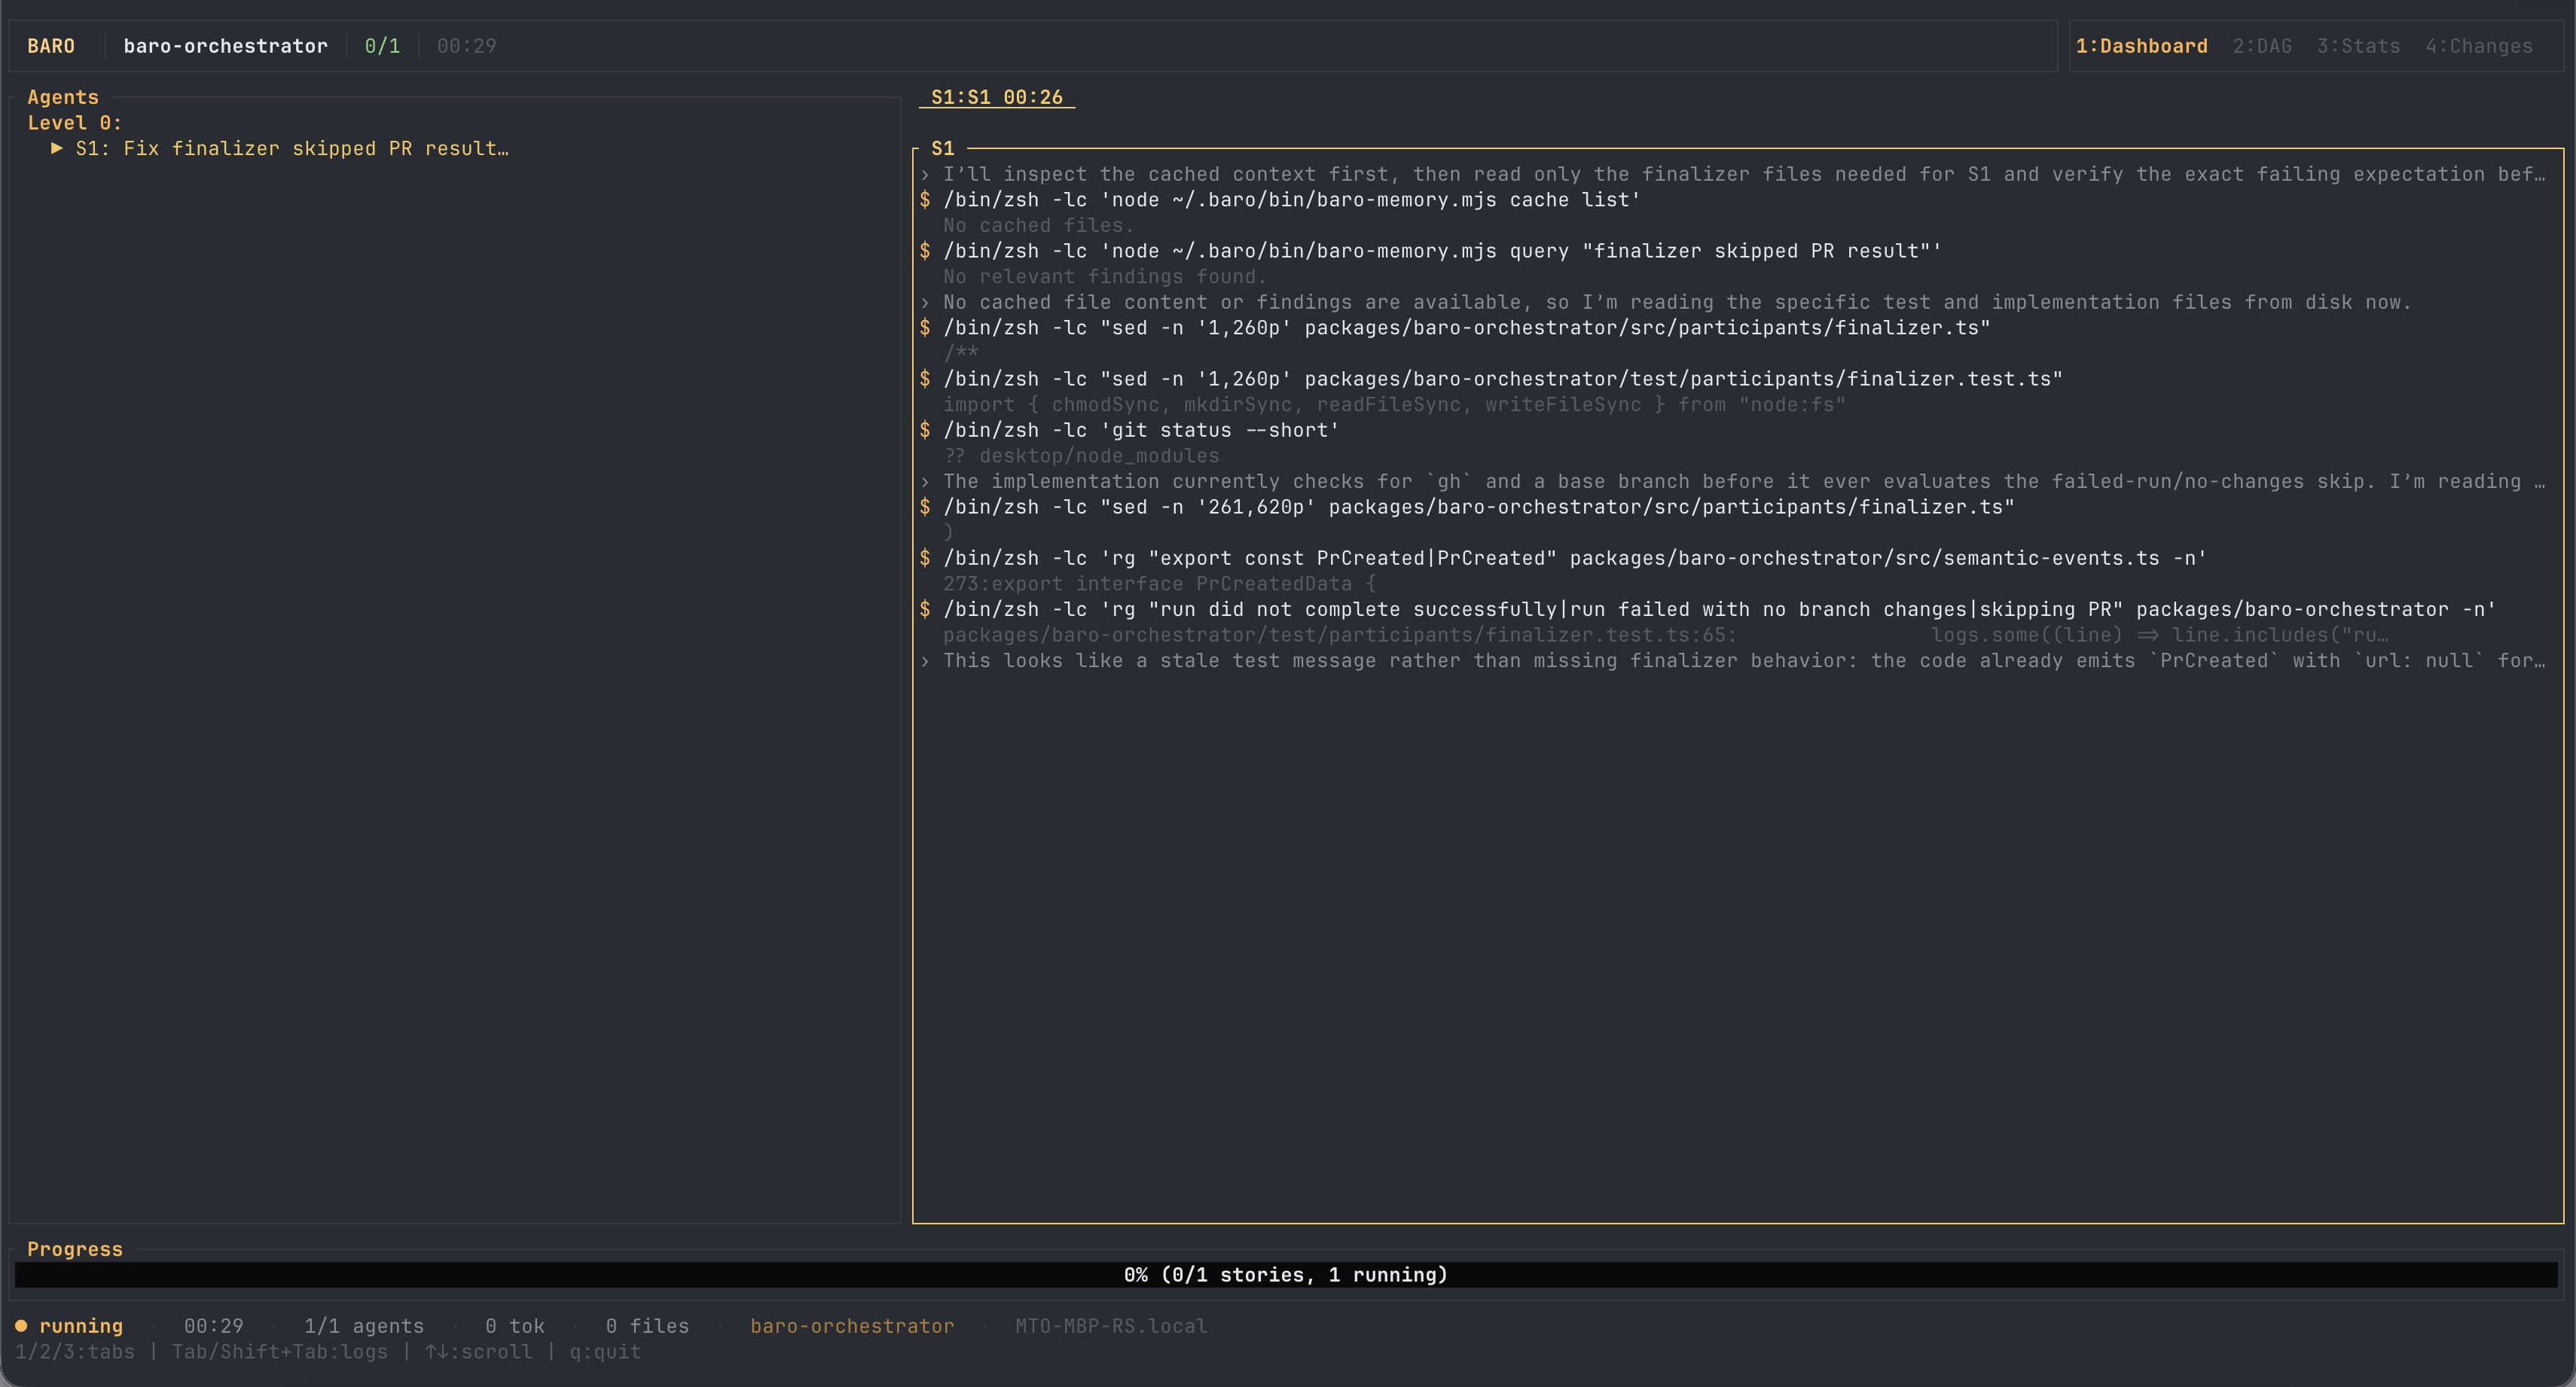
Task: Click the q:quit shortcut hint
Action: 605,1352
